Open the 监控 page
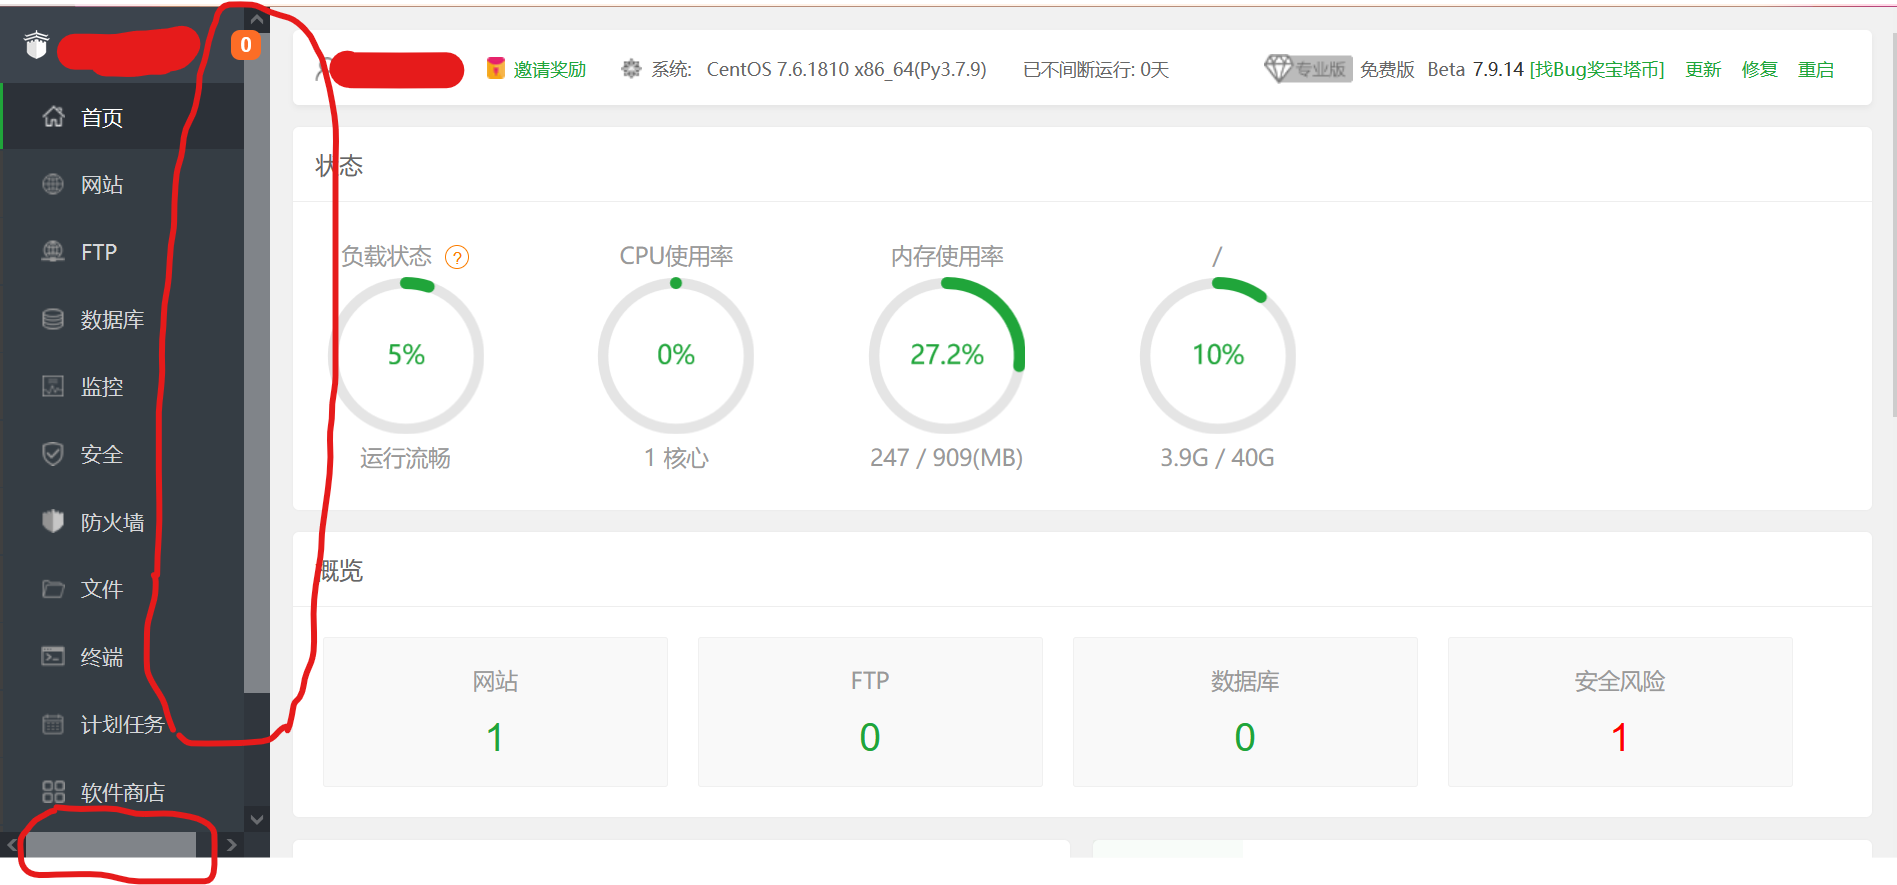The image size is (1897, 885). pos(122,386)
